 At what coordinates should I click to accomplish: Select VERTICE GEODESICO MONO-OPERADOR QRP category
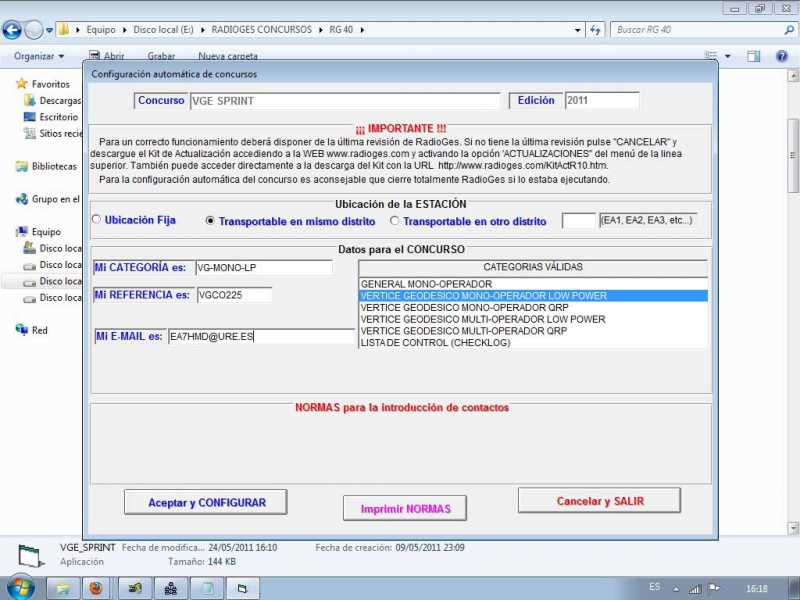464,307
